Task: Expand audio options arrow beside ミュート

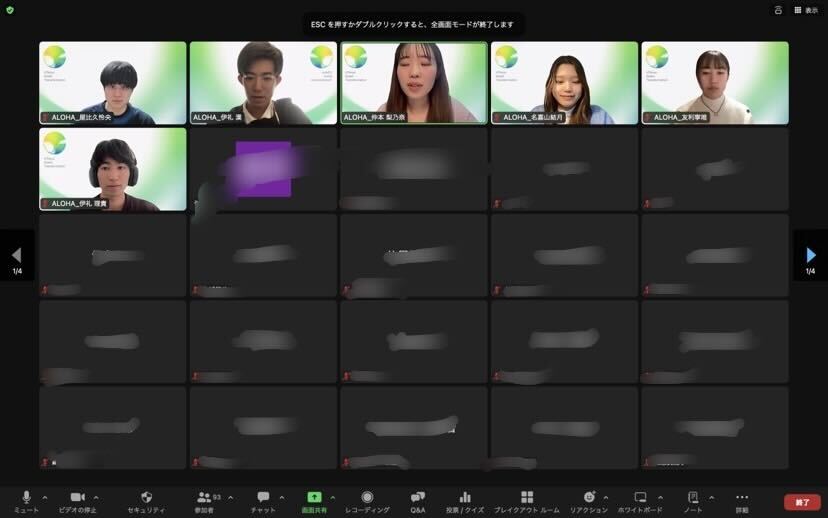Action: [44, 497]
